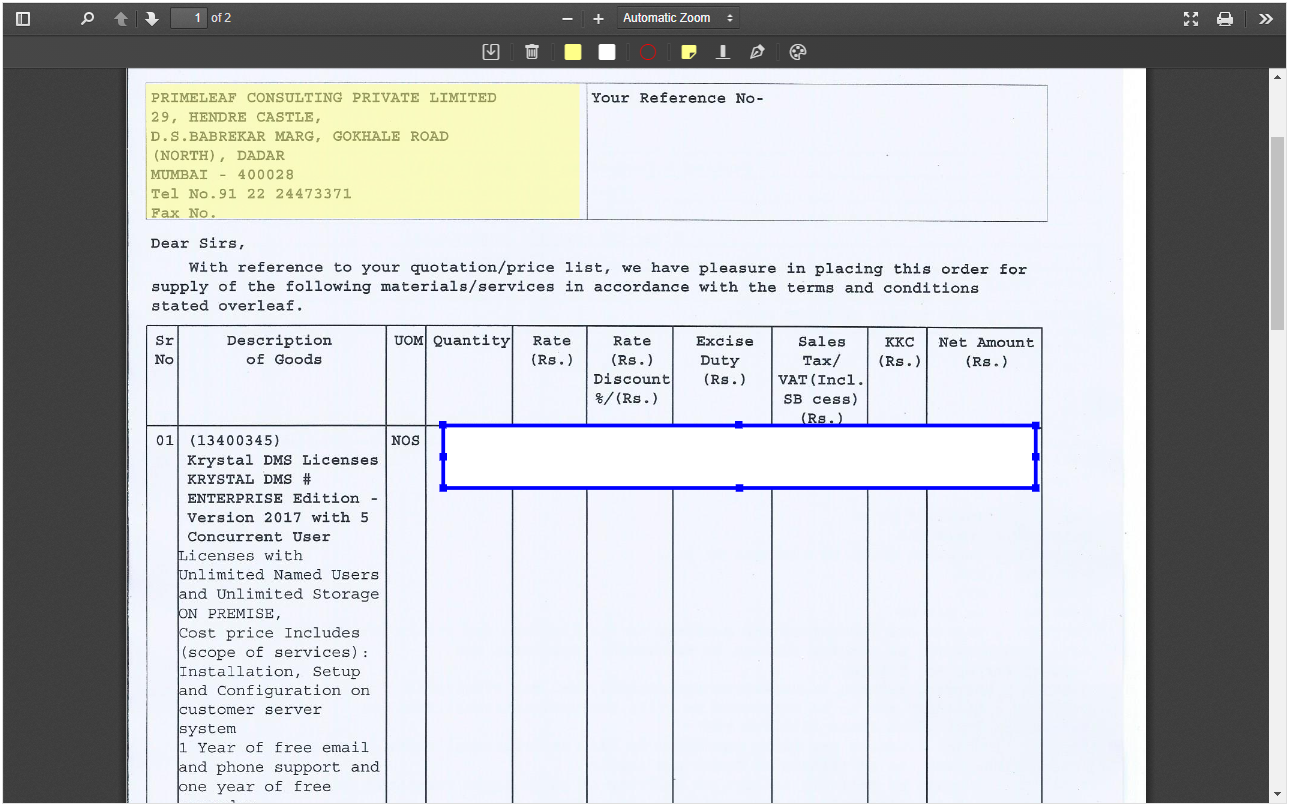Viewport: 1291px width, 809px height.
Task: Open the color palette picker
Action: [x=798, y=52]
